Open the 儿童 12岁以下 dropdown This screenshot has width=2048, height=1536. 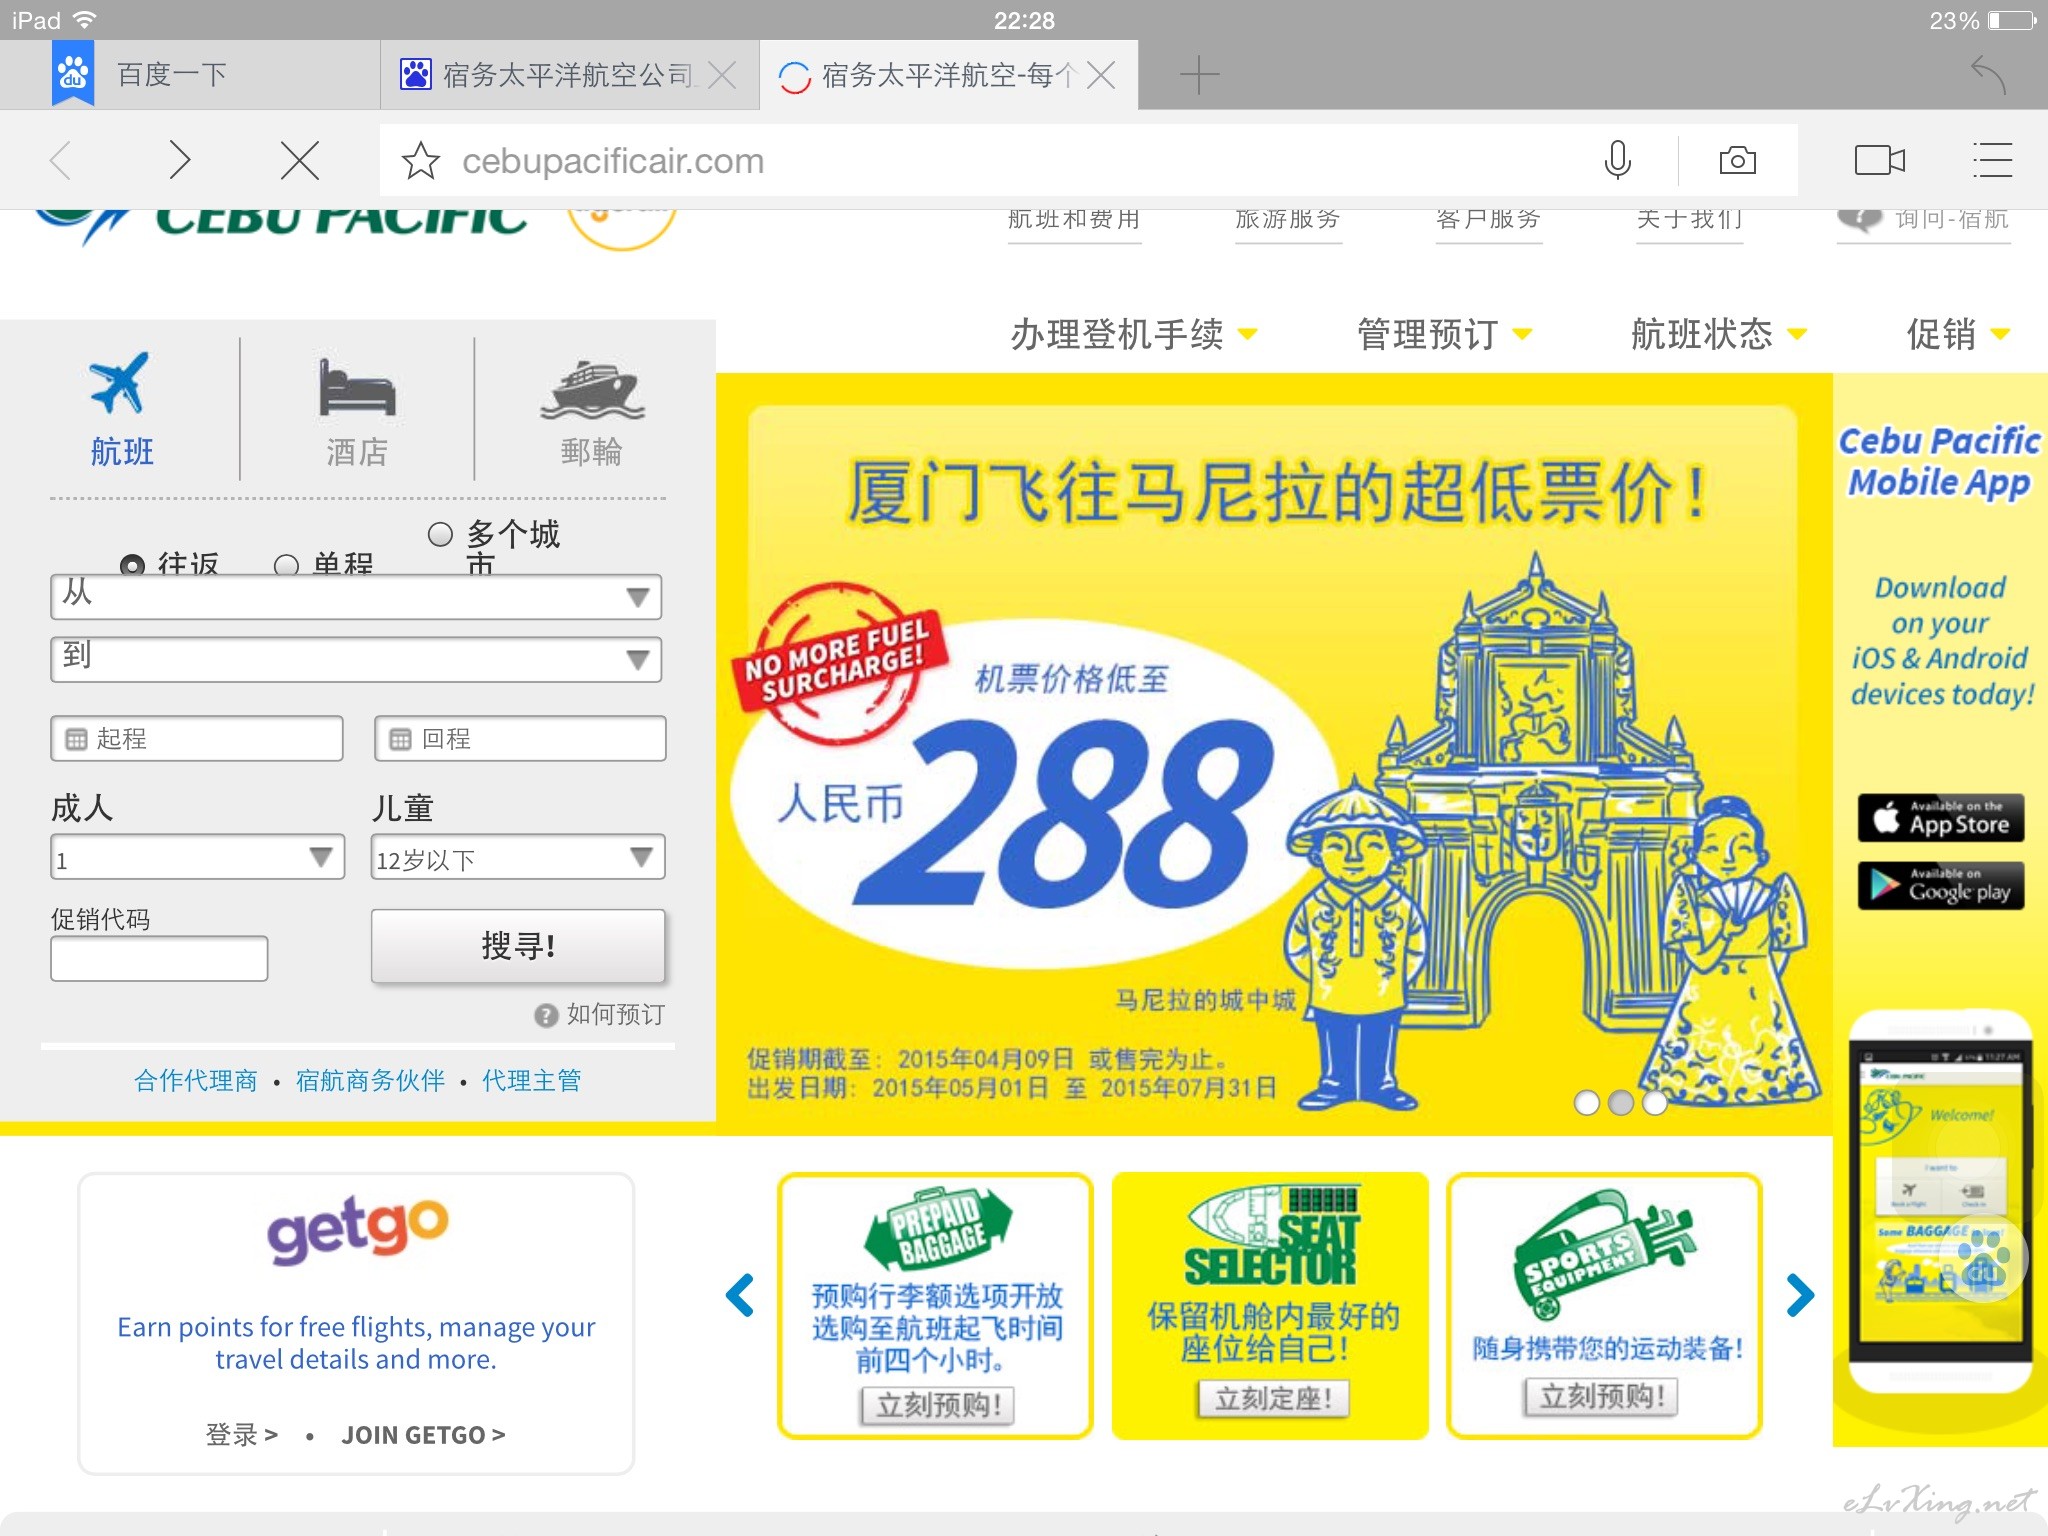tap(518, 857)
